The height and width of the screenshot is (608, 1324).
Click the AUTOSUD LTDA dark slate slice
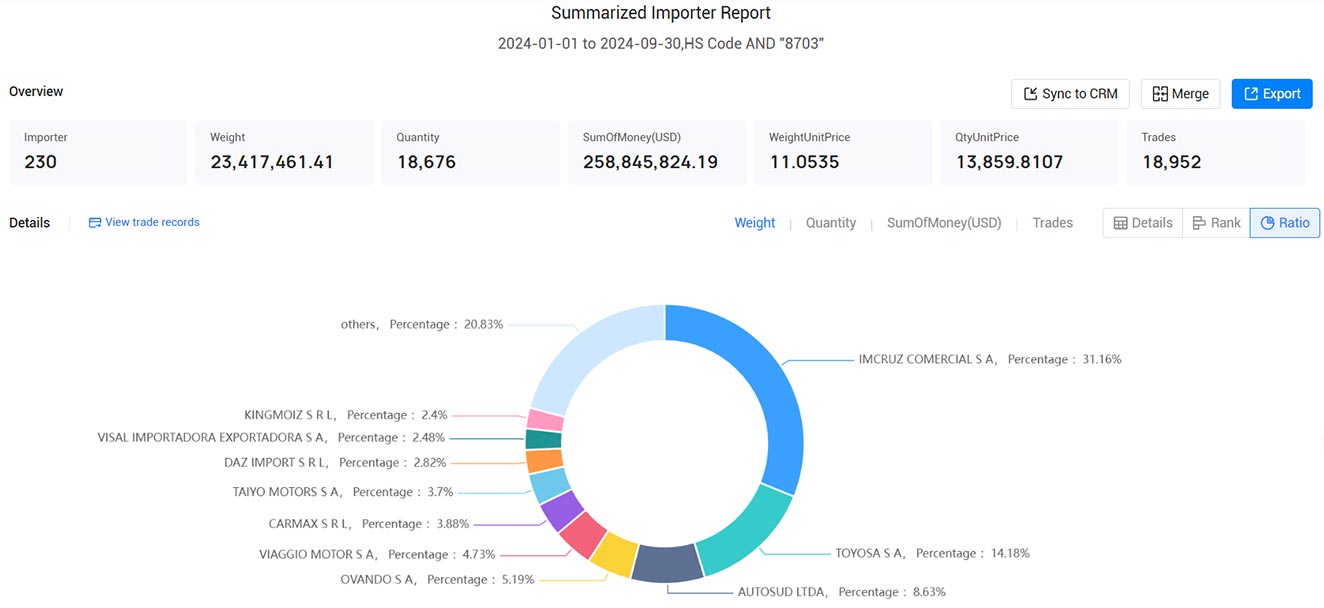point(669,564)
